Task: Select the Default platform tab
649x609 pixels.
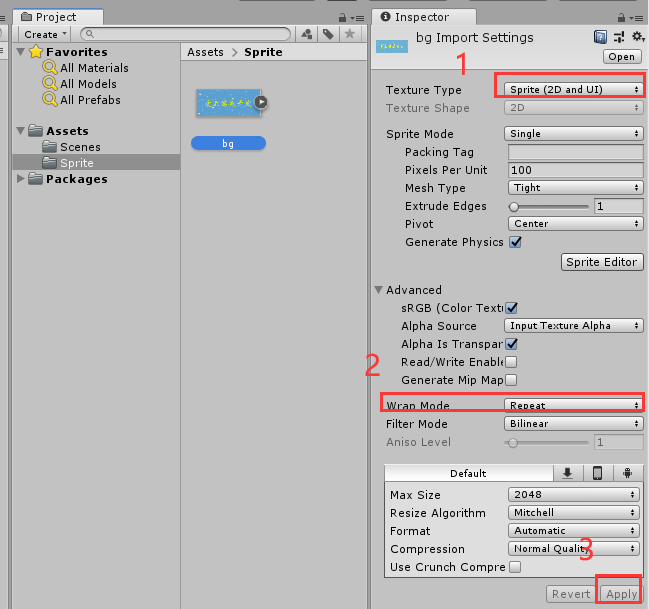Action: [469, 473]
